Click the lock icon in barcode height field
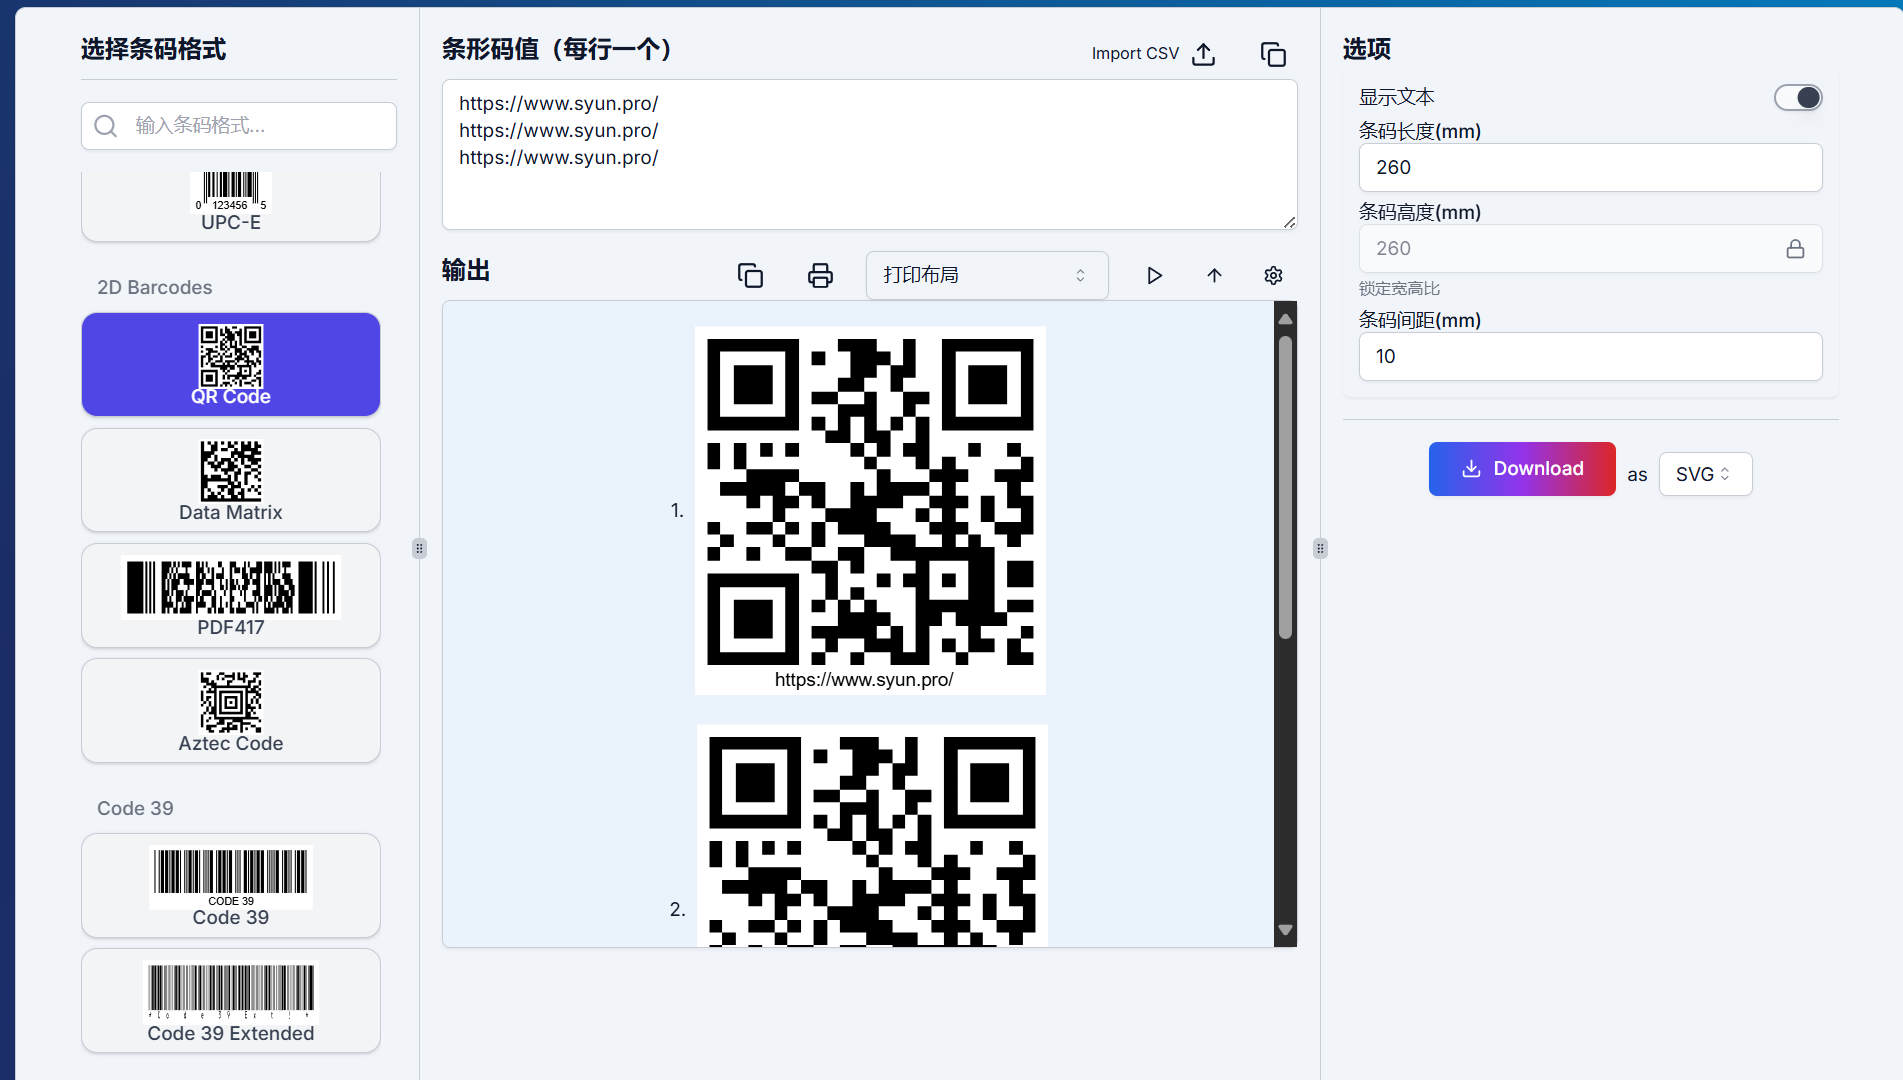The width and height of the screenshot is (1903, 1080). pyautogui.click(x=1795, y=249)
